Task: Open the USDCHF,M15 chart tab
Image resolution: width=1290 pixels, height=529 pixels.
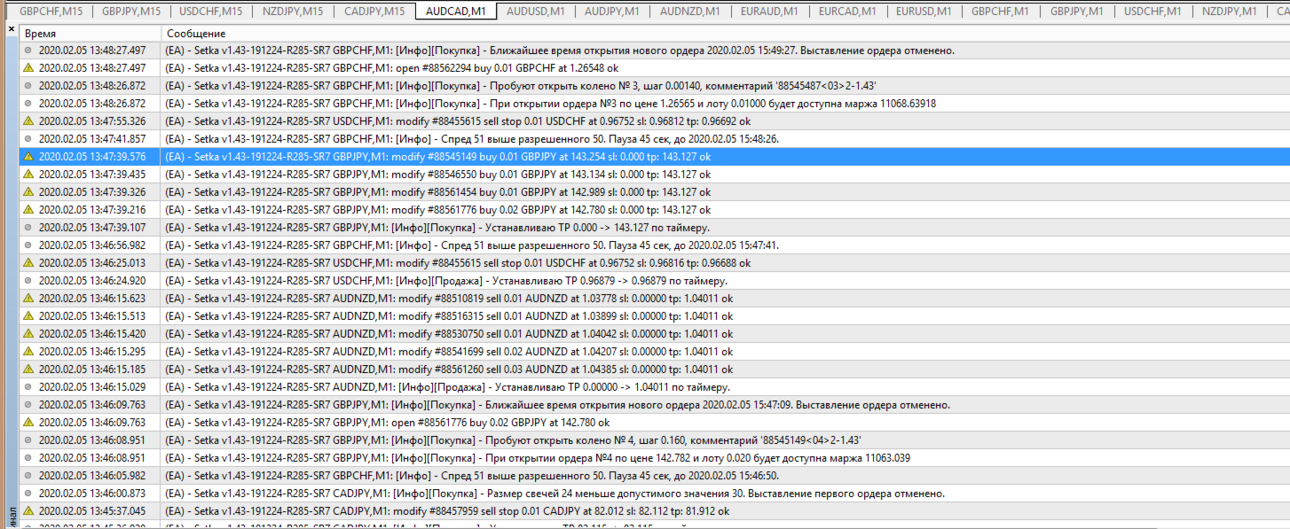Action: point(211,11)
